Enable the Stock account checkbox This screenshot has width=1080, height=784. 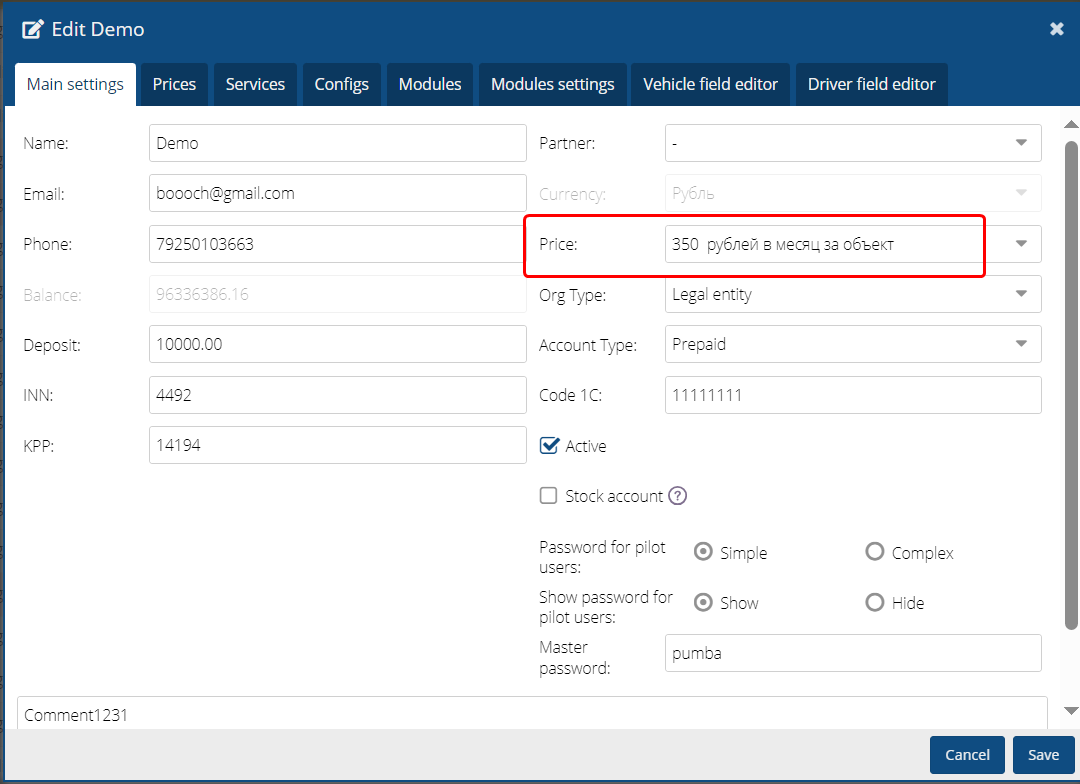coord(548,496)
